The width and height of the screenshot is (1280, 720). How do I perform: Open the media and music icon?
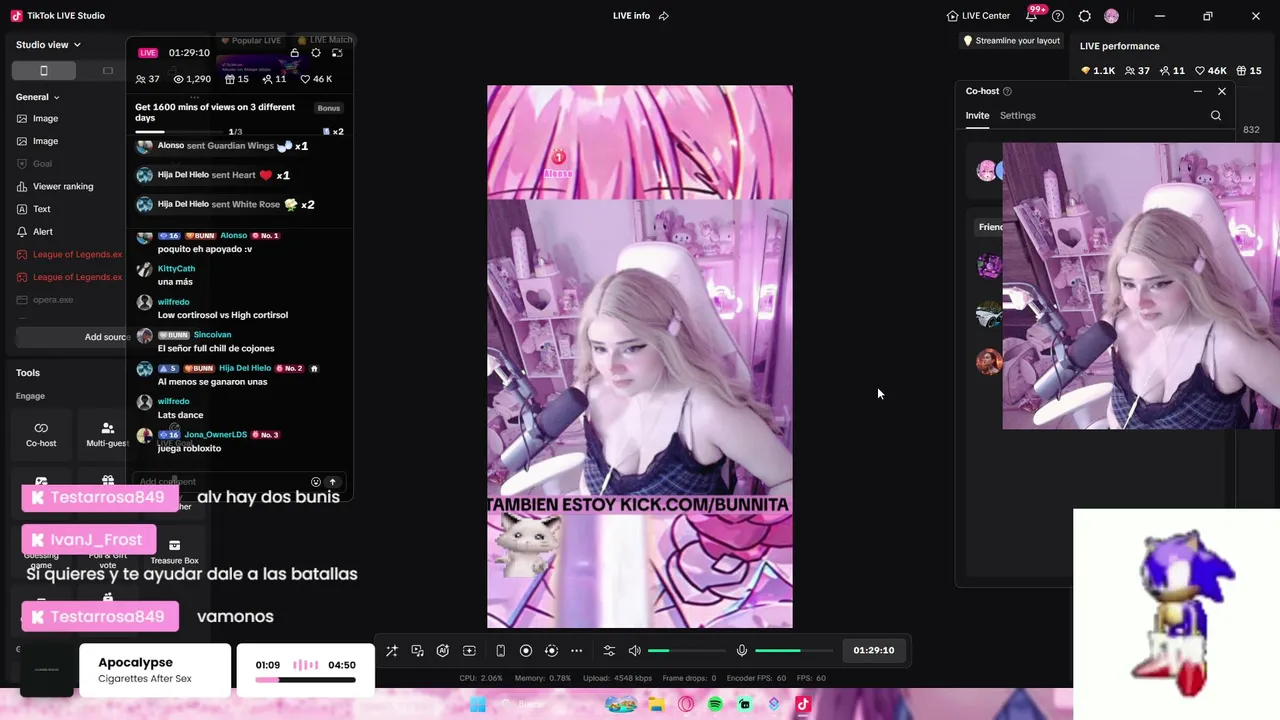coord(417,651)
